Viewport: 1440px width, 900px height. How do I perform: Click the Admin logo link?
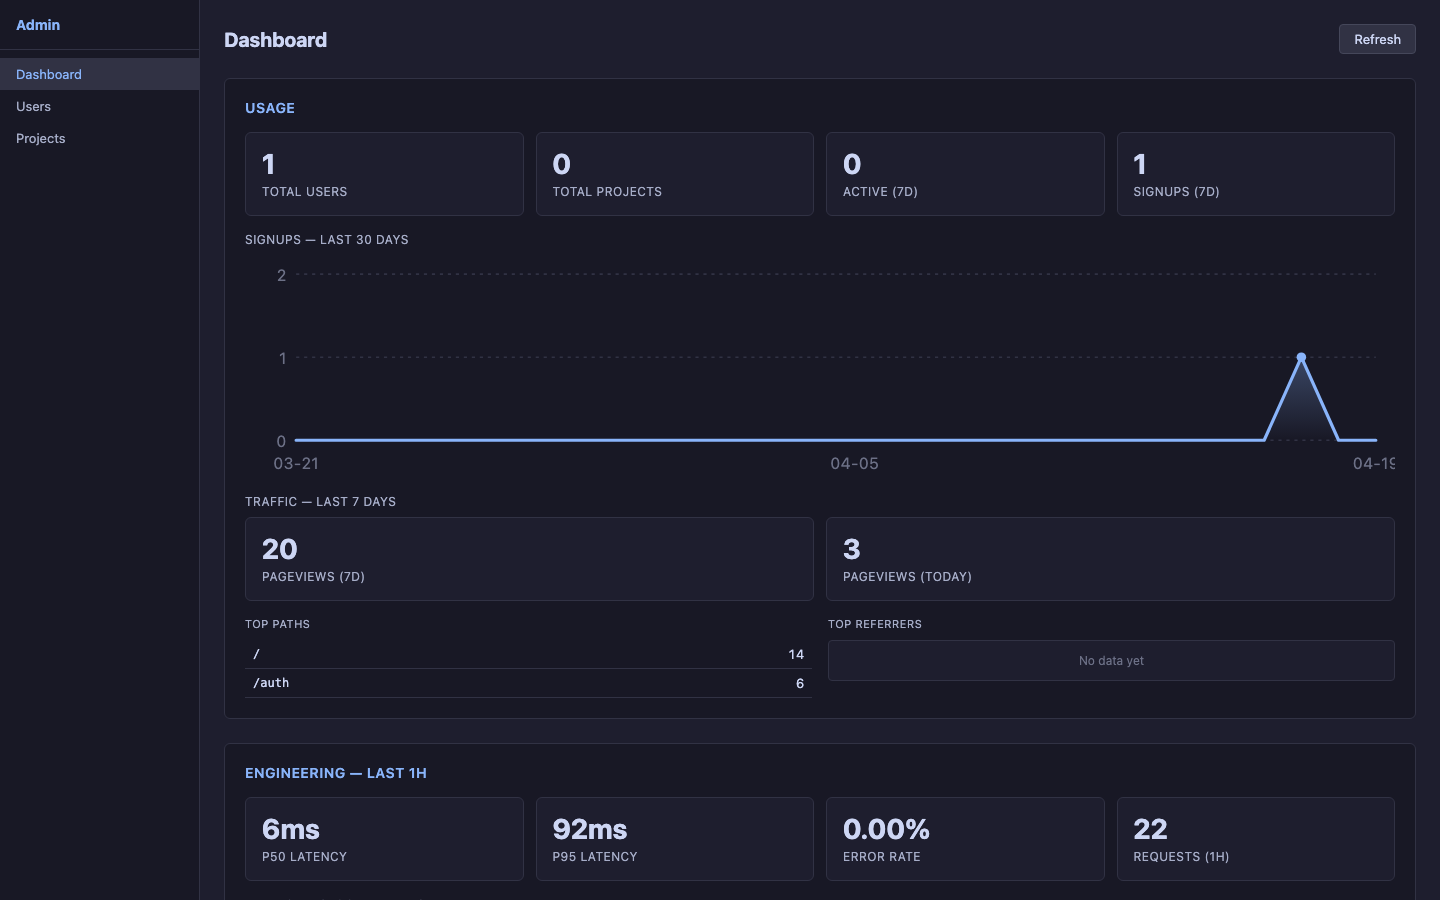(x=38, y=25)
